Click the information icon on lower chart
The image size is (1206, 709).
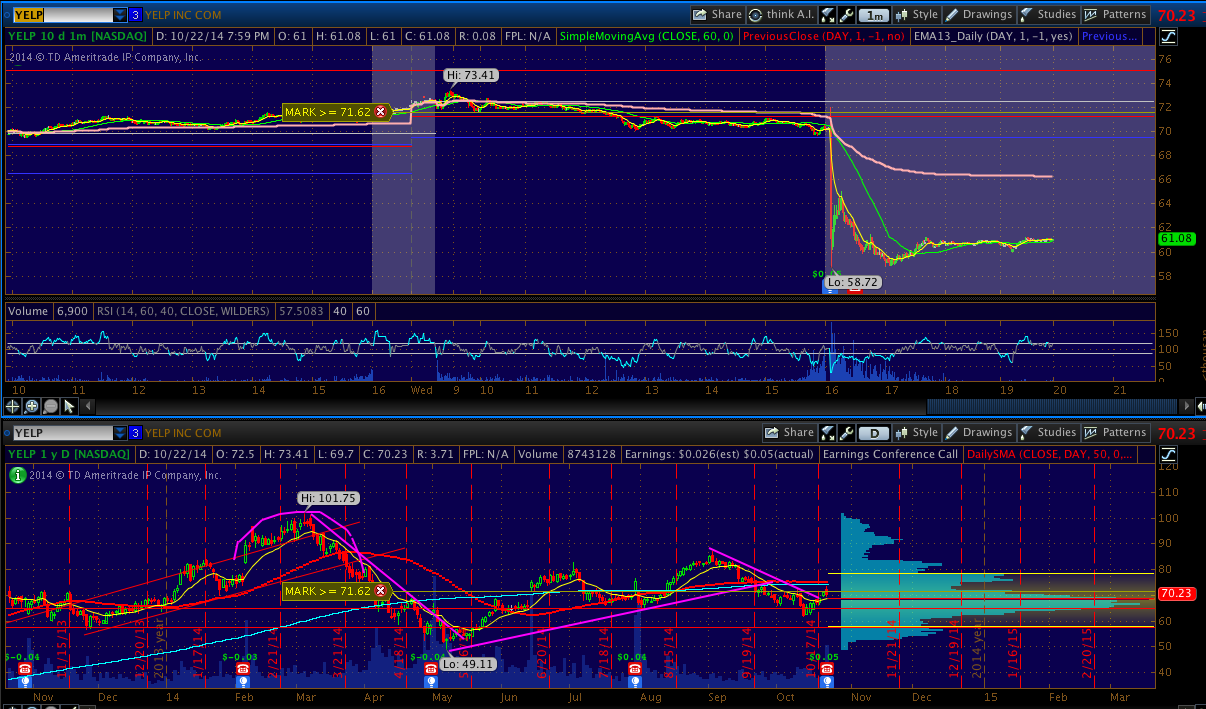(17, 475)
